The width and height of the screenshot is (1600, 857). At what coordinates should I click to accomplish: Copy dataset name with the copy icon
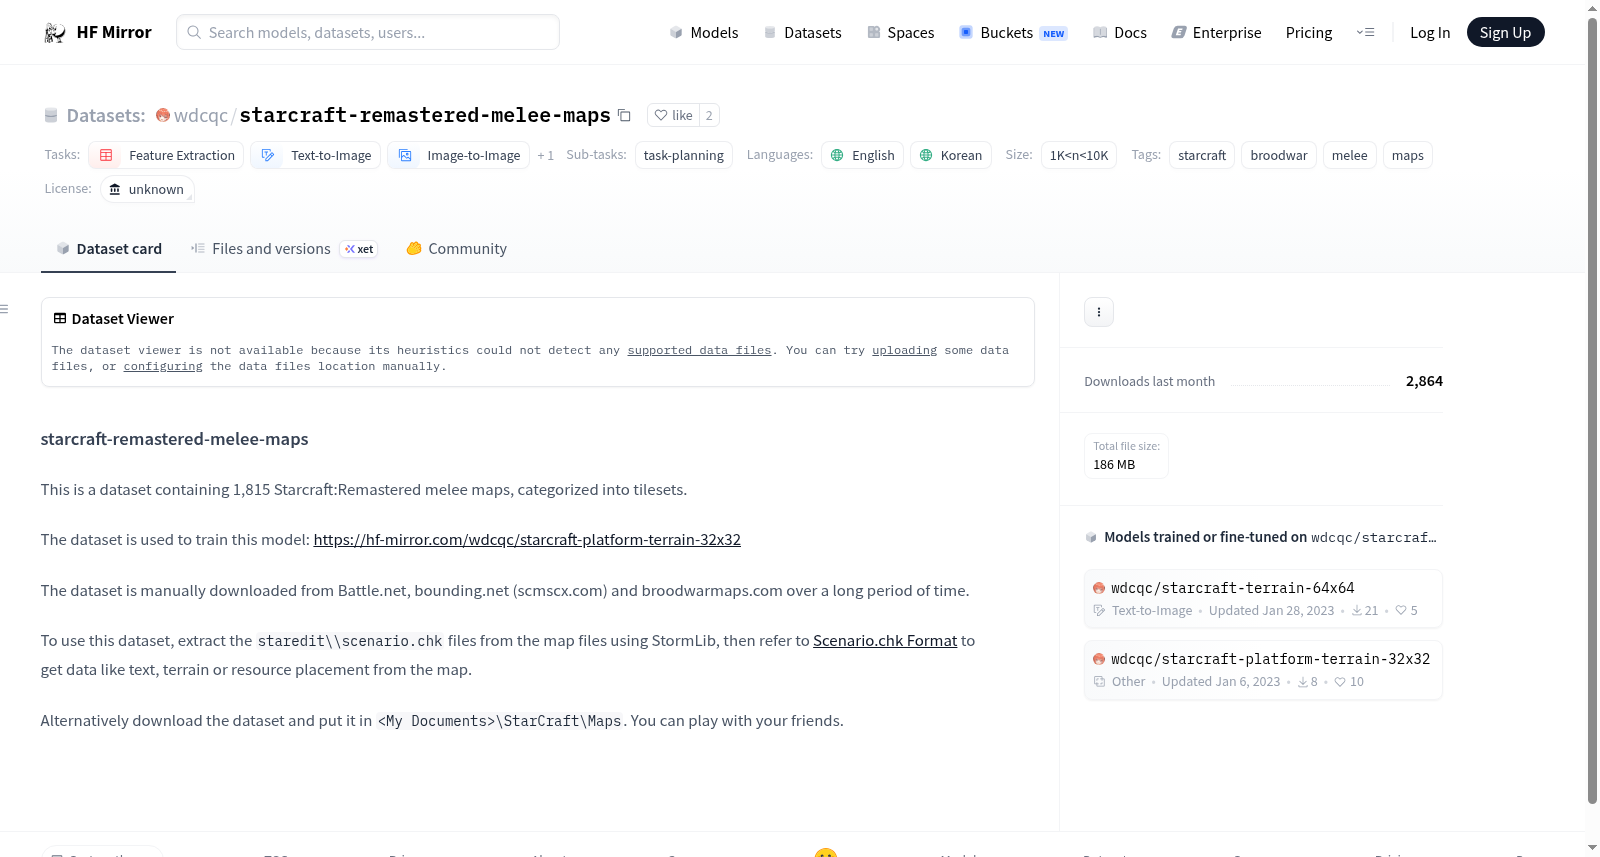coord(624,115)
